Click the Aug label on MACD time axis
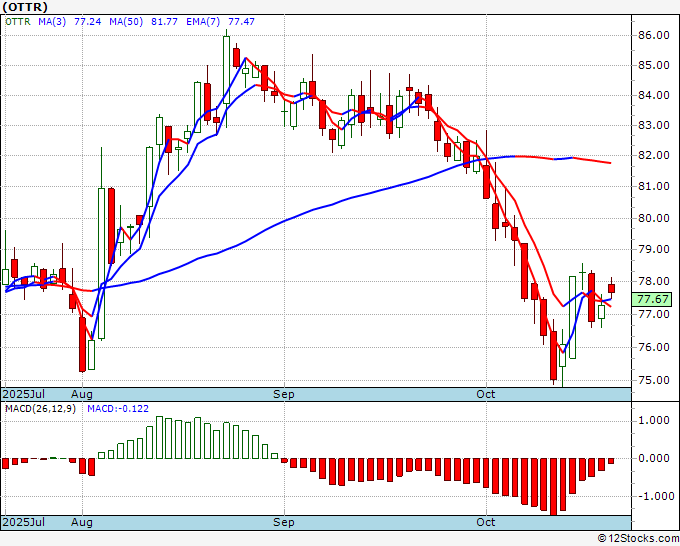Screen dimensions: 680x546 tap(82, 522)
